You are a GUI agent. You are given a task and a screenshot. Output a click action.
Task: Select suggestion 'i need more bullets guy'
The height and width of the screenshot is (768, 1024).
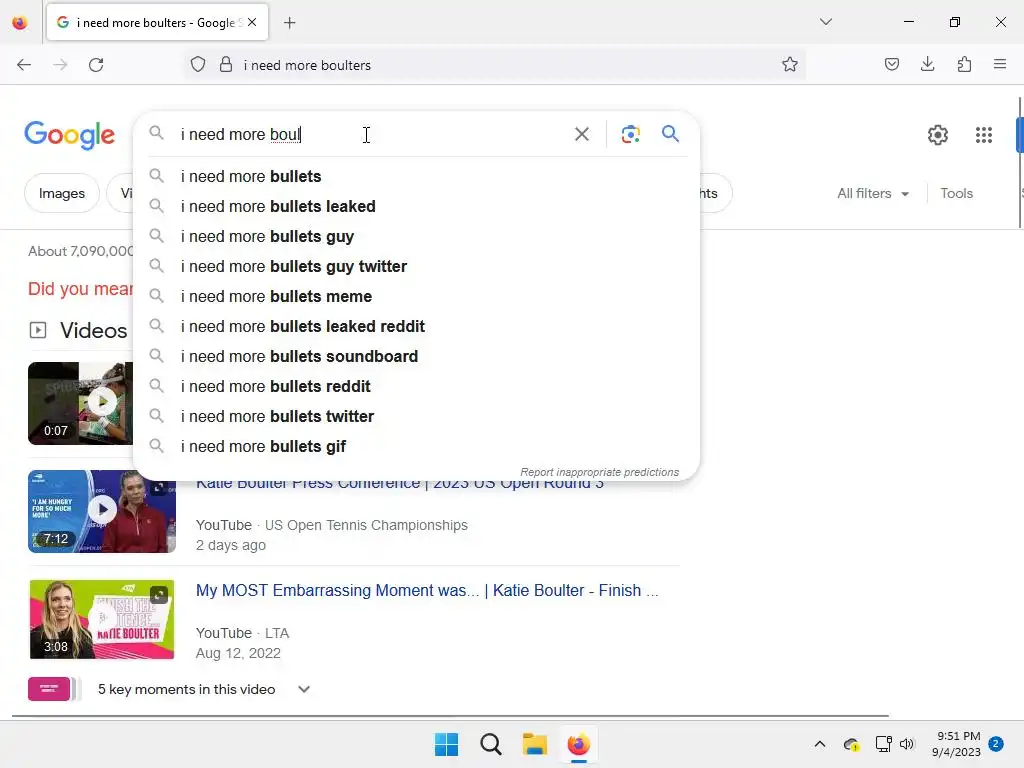click(416, 236)
